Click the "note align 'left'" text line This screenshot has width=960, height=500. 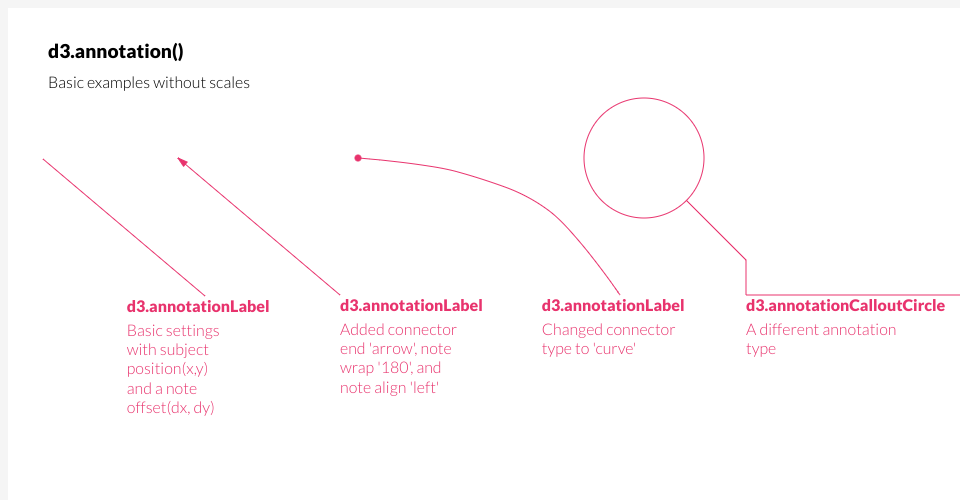[x=389, y=387]
